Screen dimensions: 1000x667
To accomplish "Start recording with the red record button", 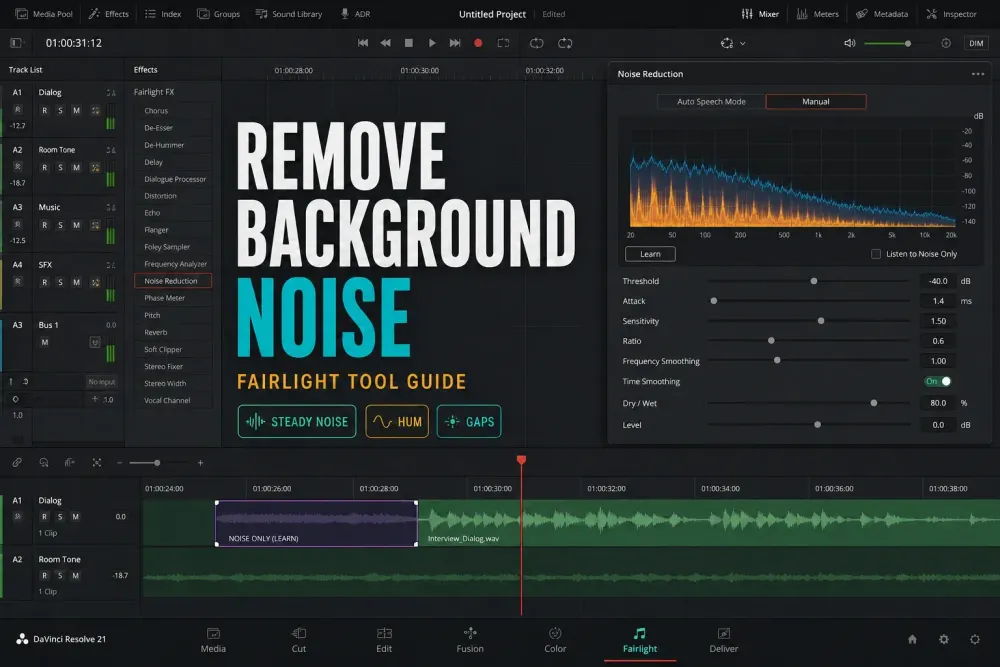I will point(478,43).
